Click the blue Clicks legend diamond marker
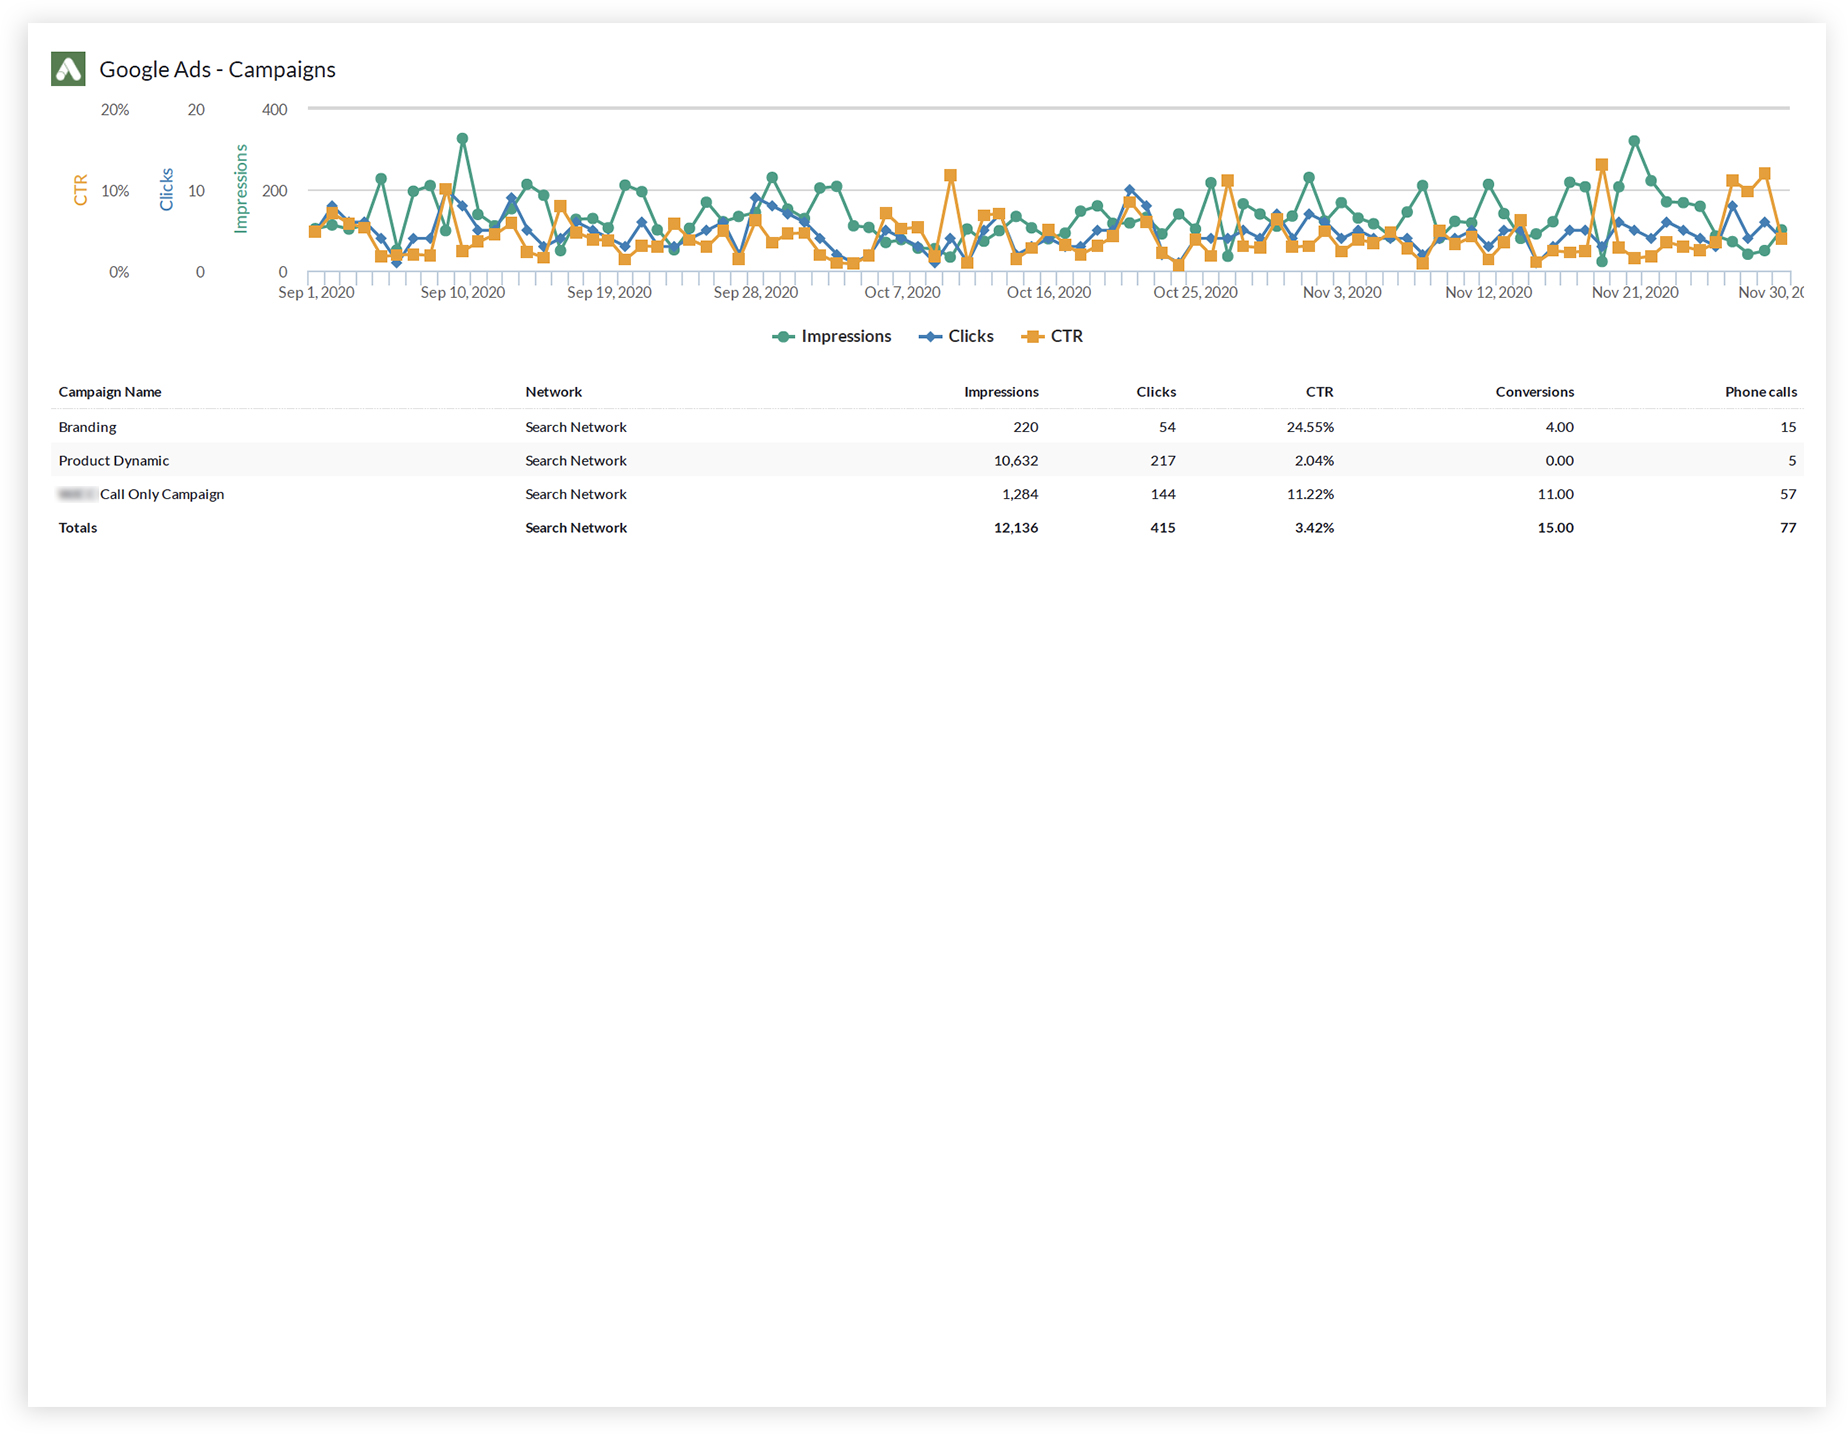The image size is (1848, 1434). 930,337
